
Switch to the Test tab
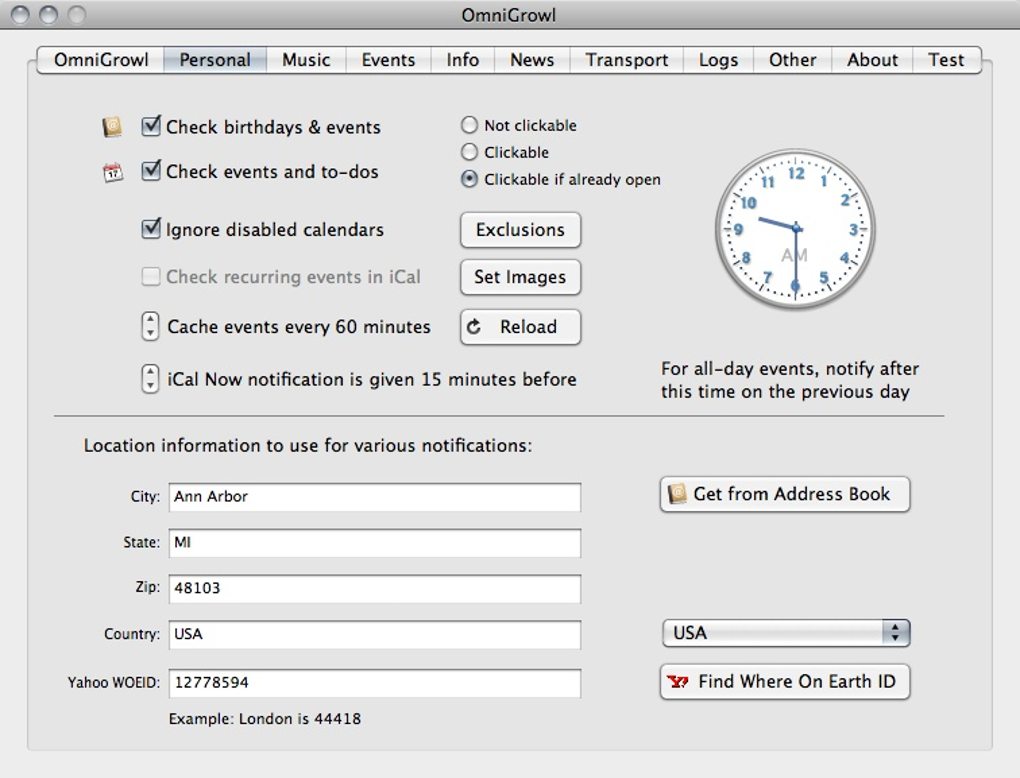coord(946,60)
